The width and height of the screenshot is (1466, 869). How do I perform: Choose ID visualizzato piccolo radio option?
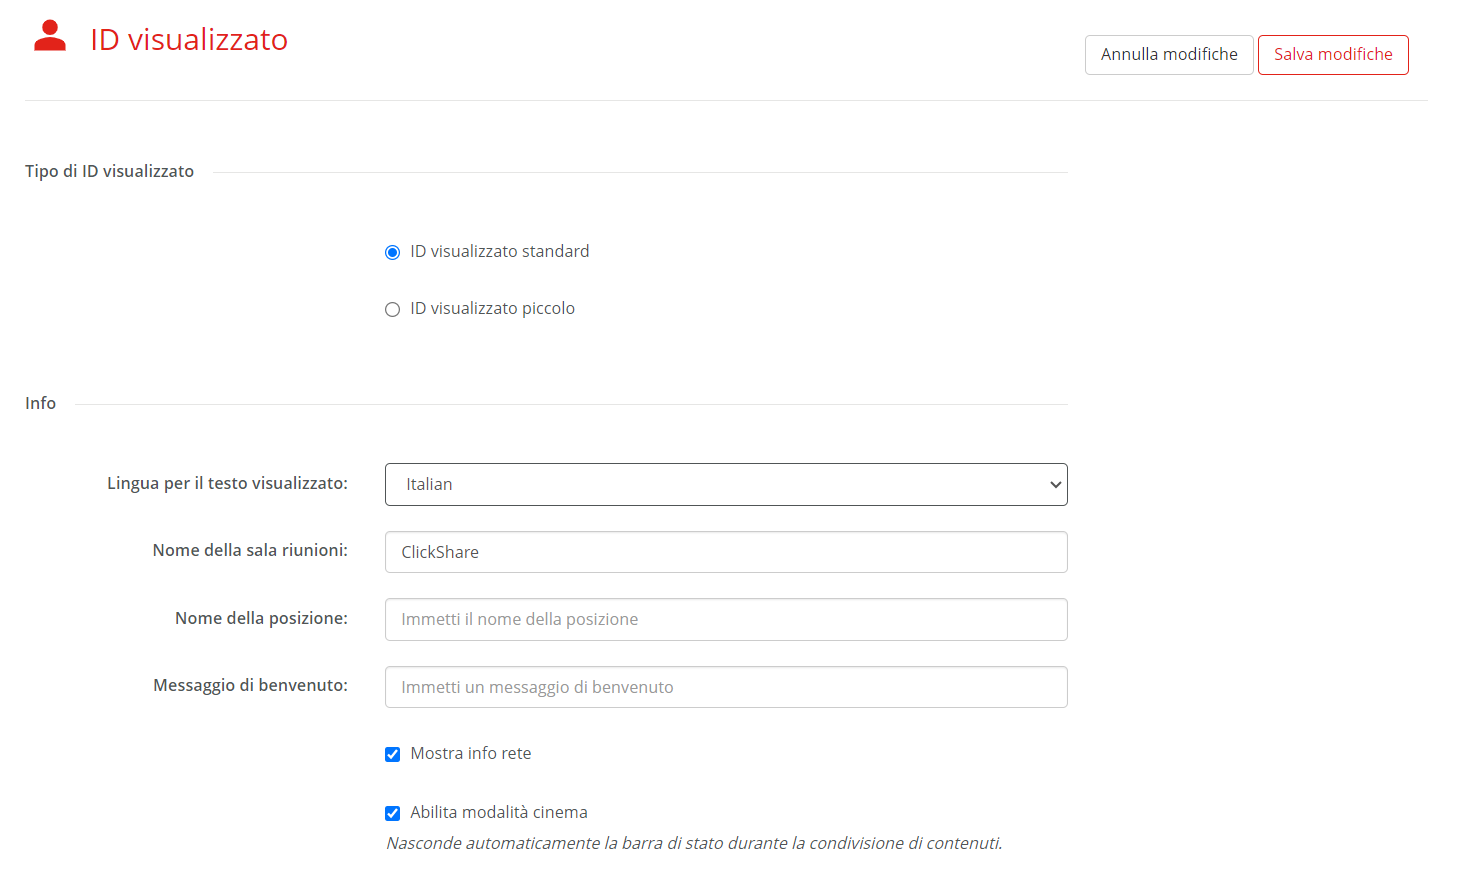tap(392, 309)
